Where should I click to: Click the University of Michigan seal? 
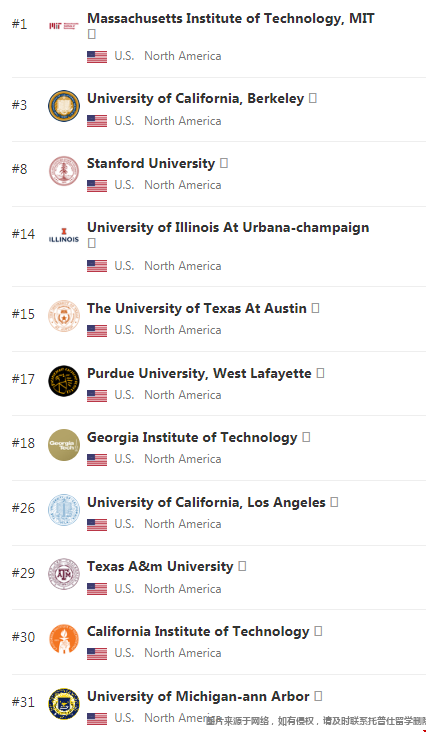(x=64, y=704)
